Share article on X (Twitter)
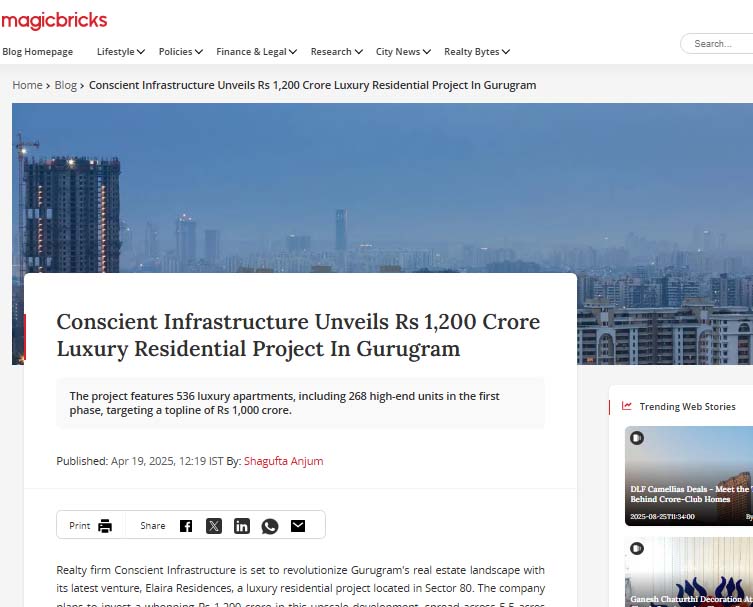Image resolution: width=753 pixels, height=607 pixels. coord(214,526)
